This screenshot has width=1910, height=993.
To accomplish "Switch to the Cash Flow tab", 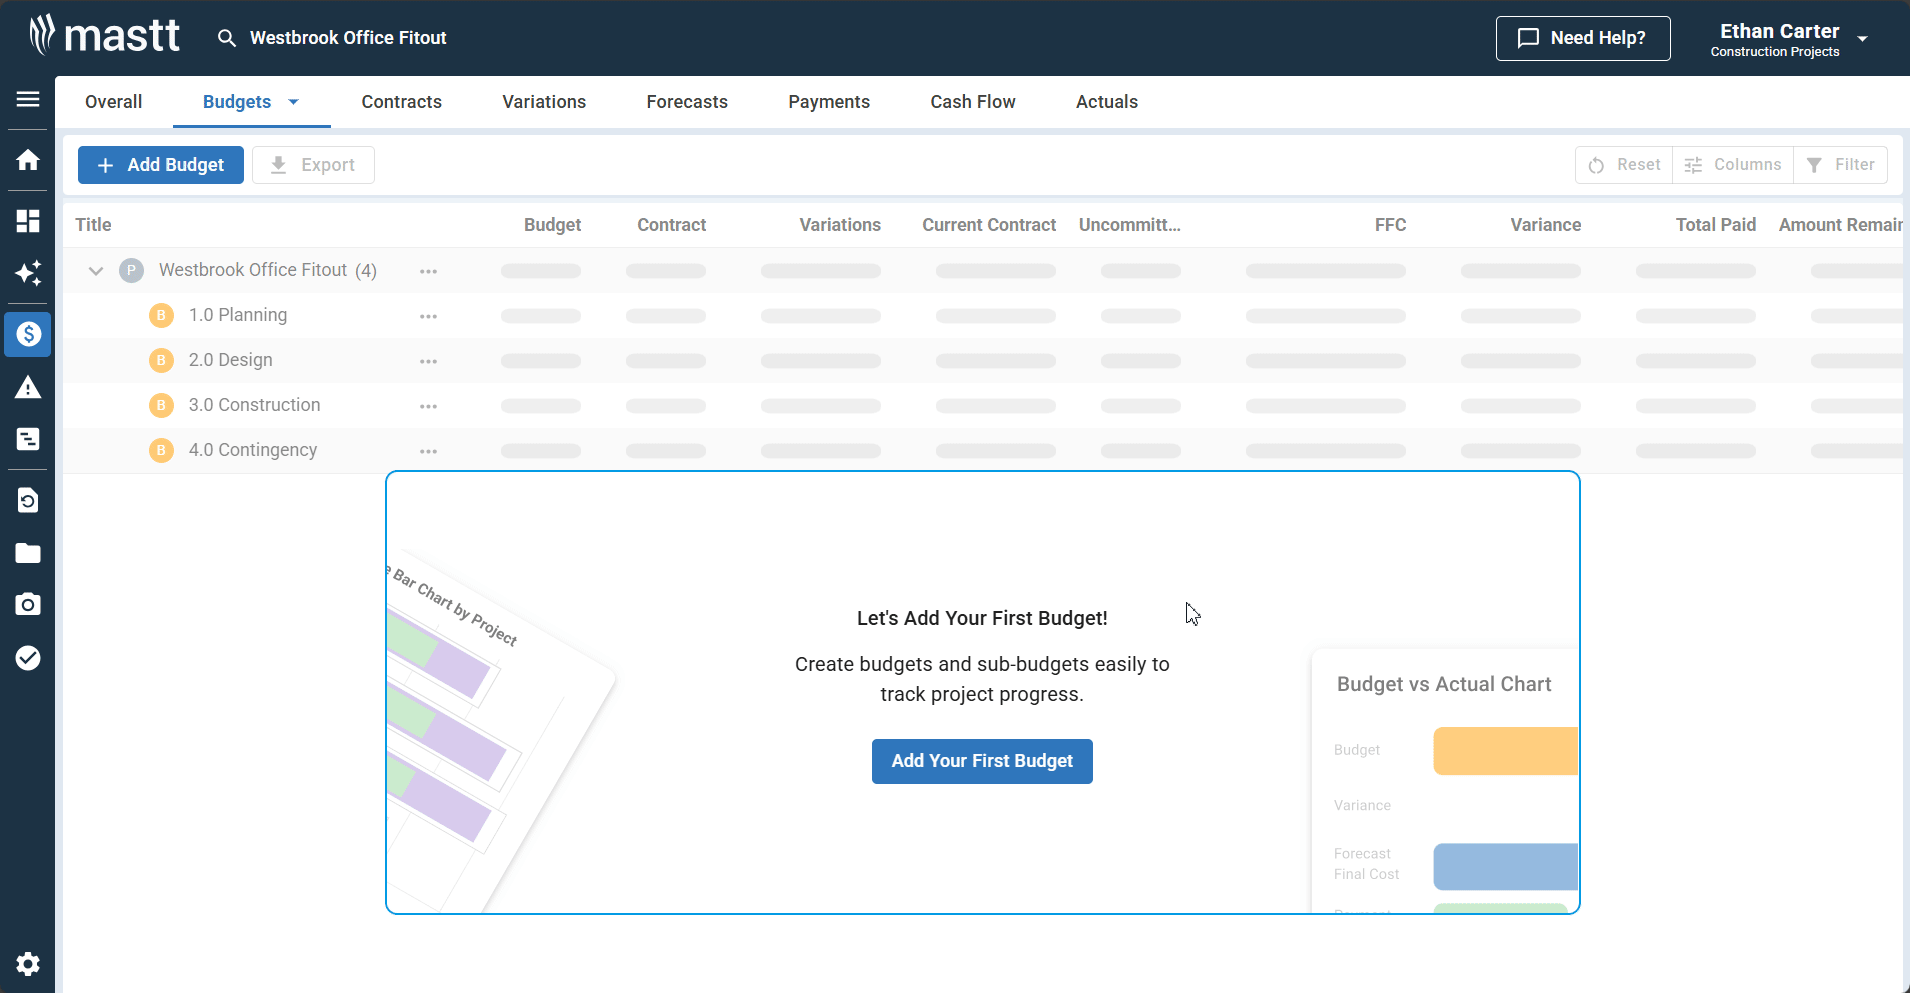I will pos(972,102).
